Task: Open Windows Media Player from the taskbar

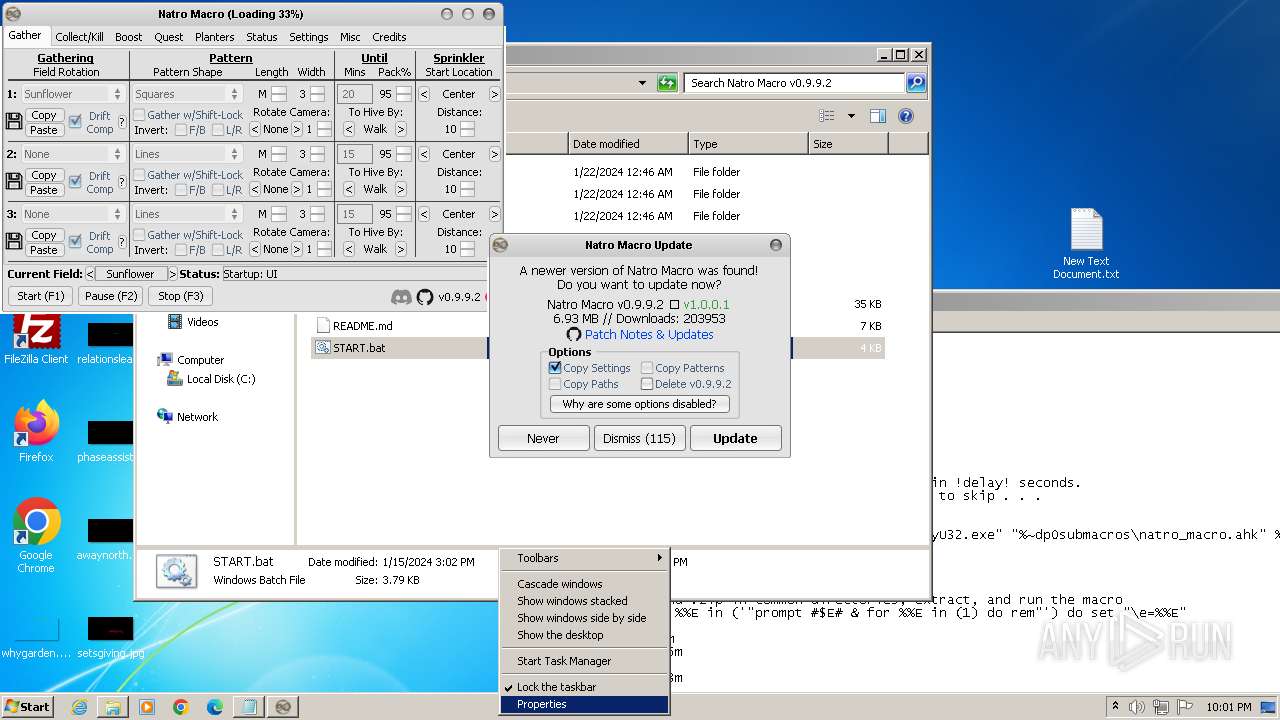Action: coord(147,707)
